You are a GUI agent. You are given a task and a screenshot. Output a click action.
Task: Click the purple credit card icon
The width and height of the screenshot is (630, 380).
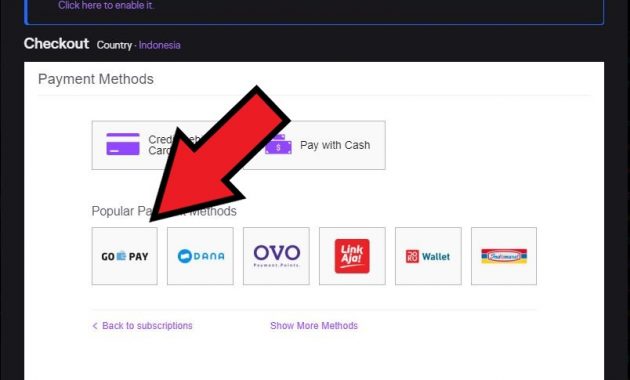[123, 144]
